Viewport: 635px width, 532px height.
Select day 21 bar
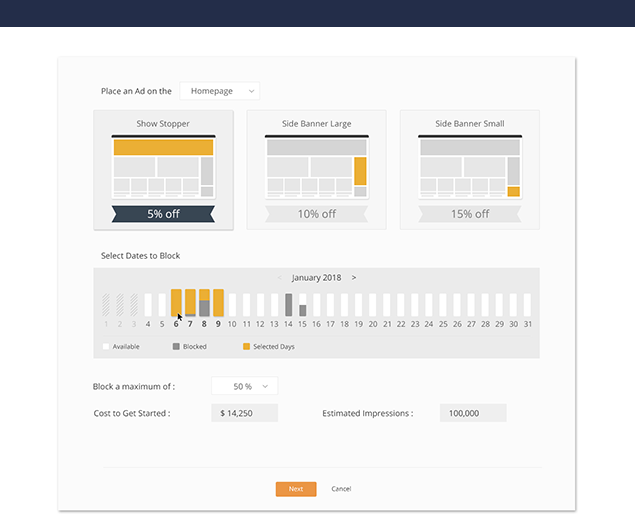pos(387,305)
